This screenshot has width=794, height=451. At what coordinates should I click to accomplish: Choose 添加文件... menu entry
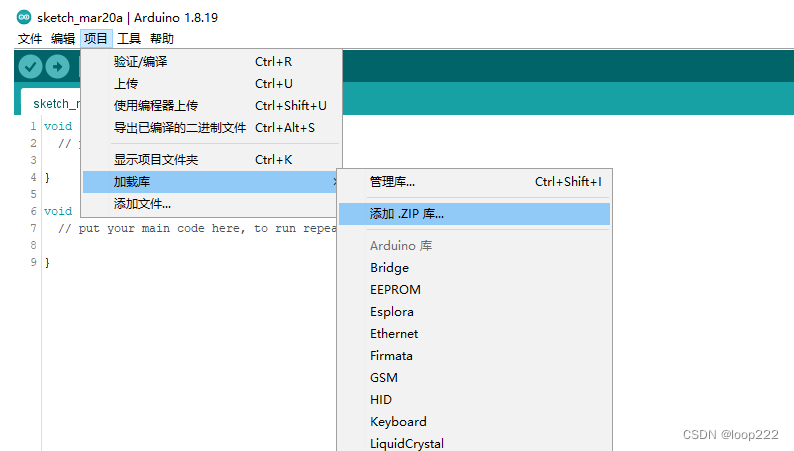211,204
